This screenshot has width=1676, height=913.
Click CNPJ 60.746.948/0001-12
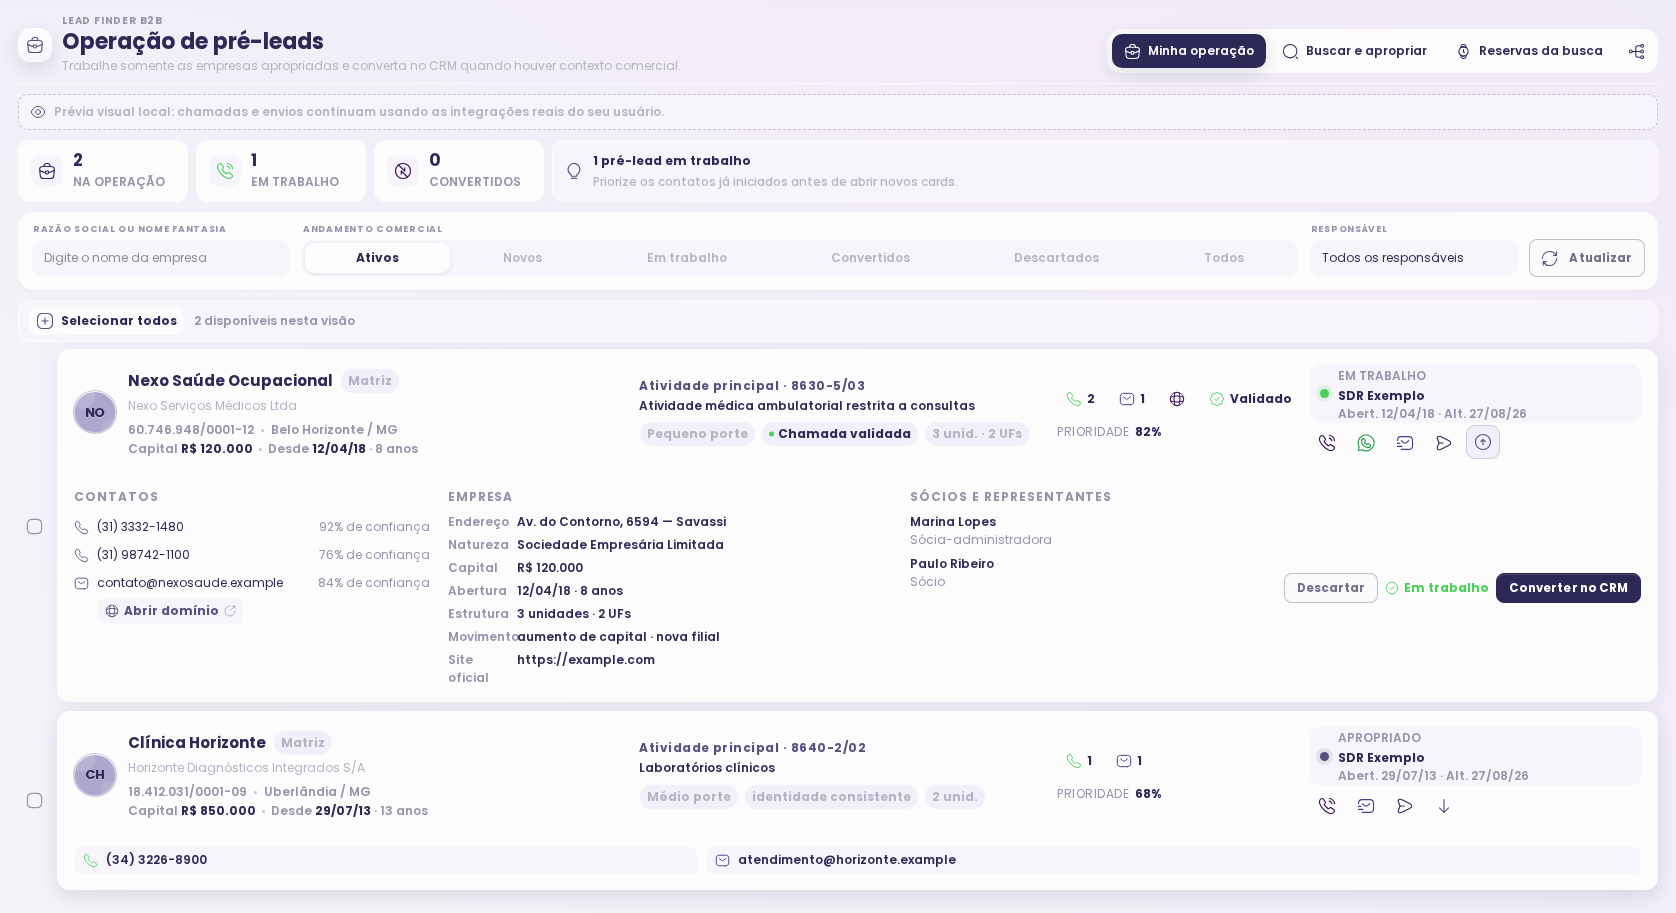tap(191, 430)
